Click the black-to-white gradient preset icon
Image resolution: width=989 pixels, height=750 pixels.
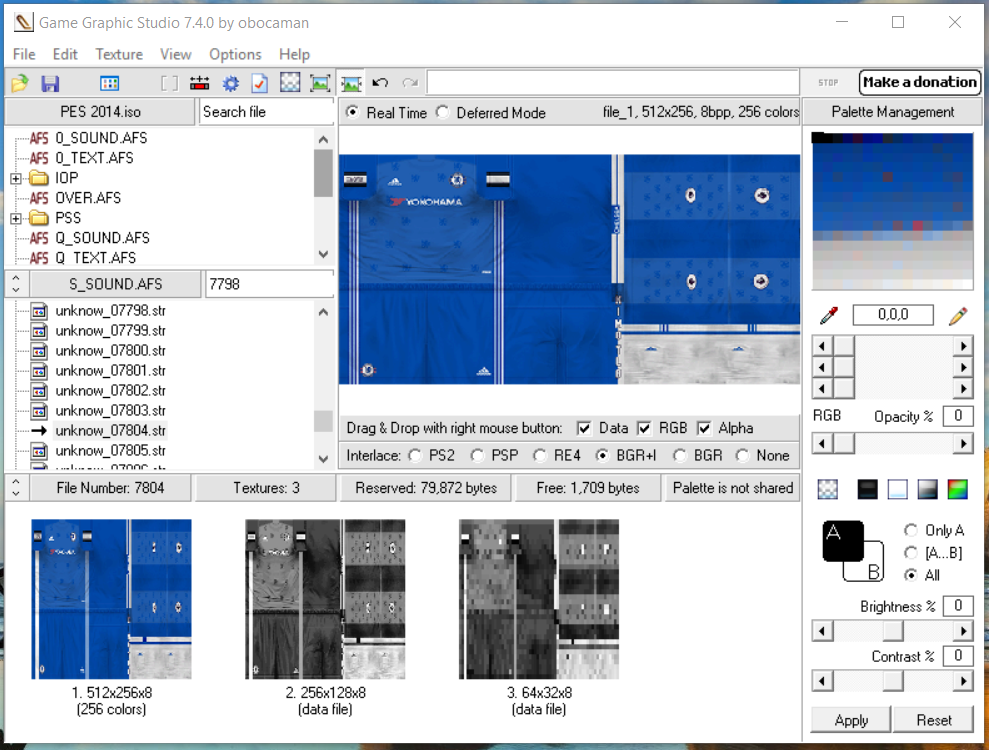927,489
